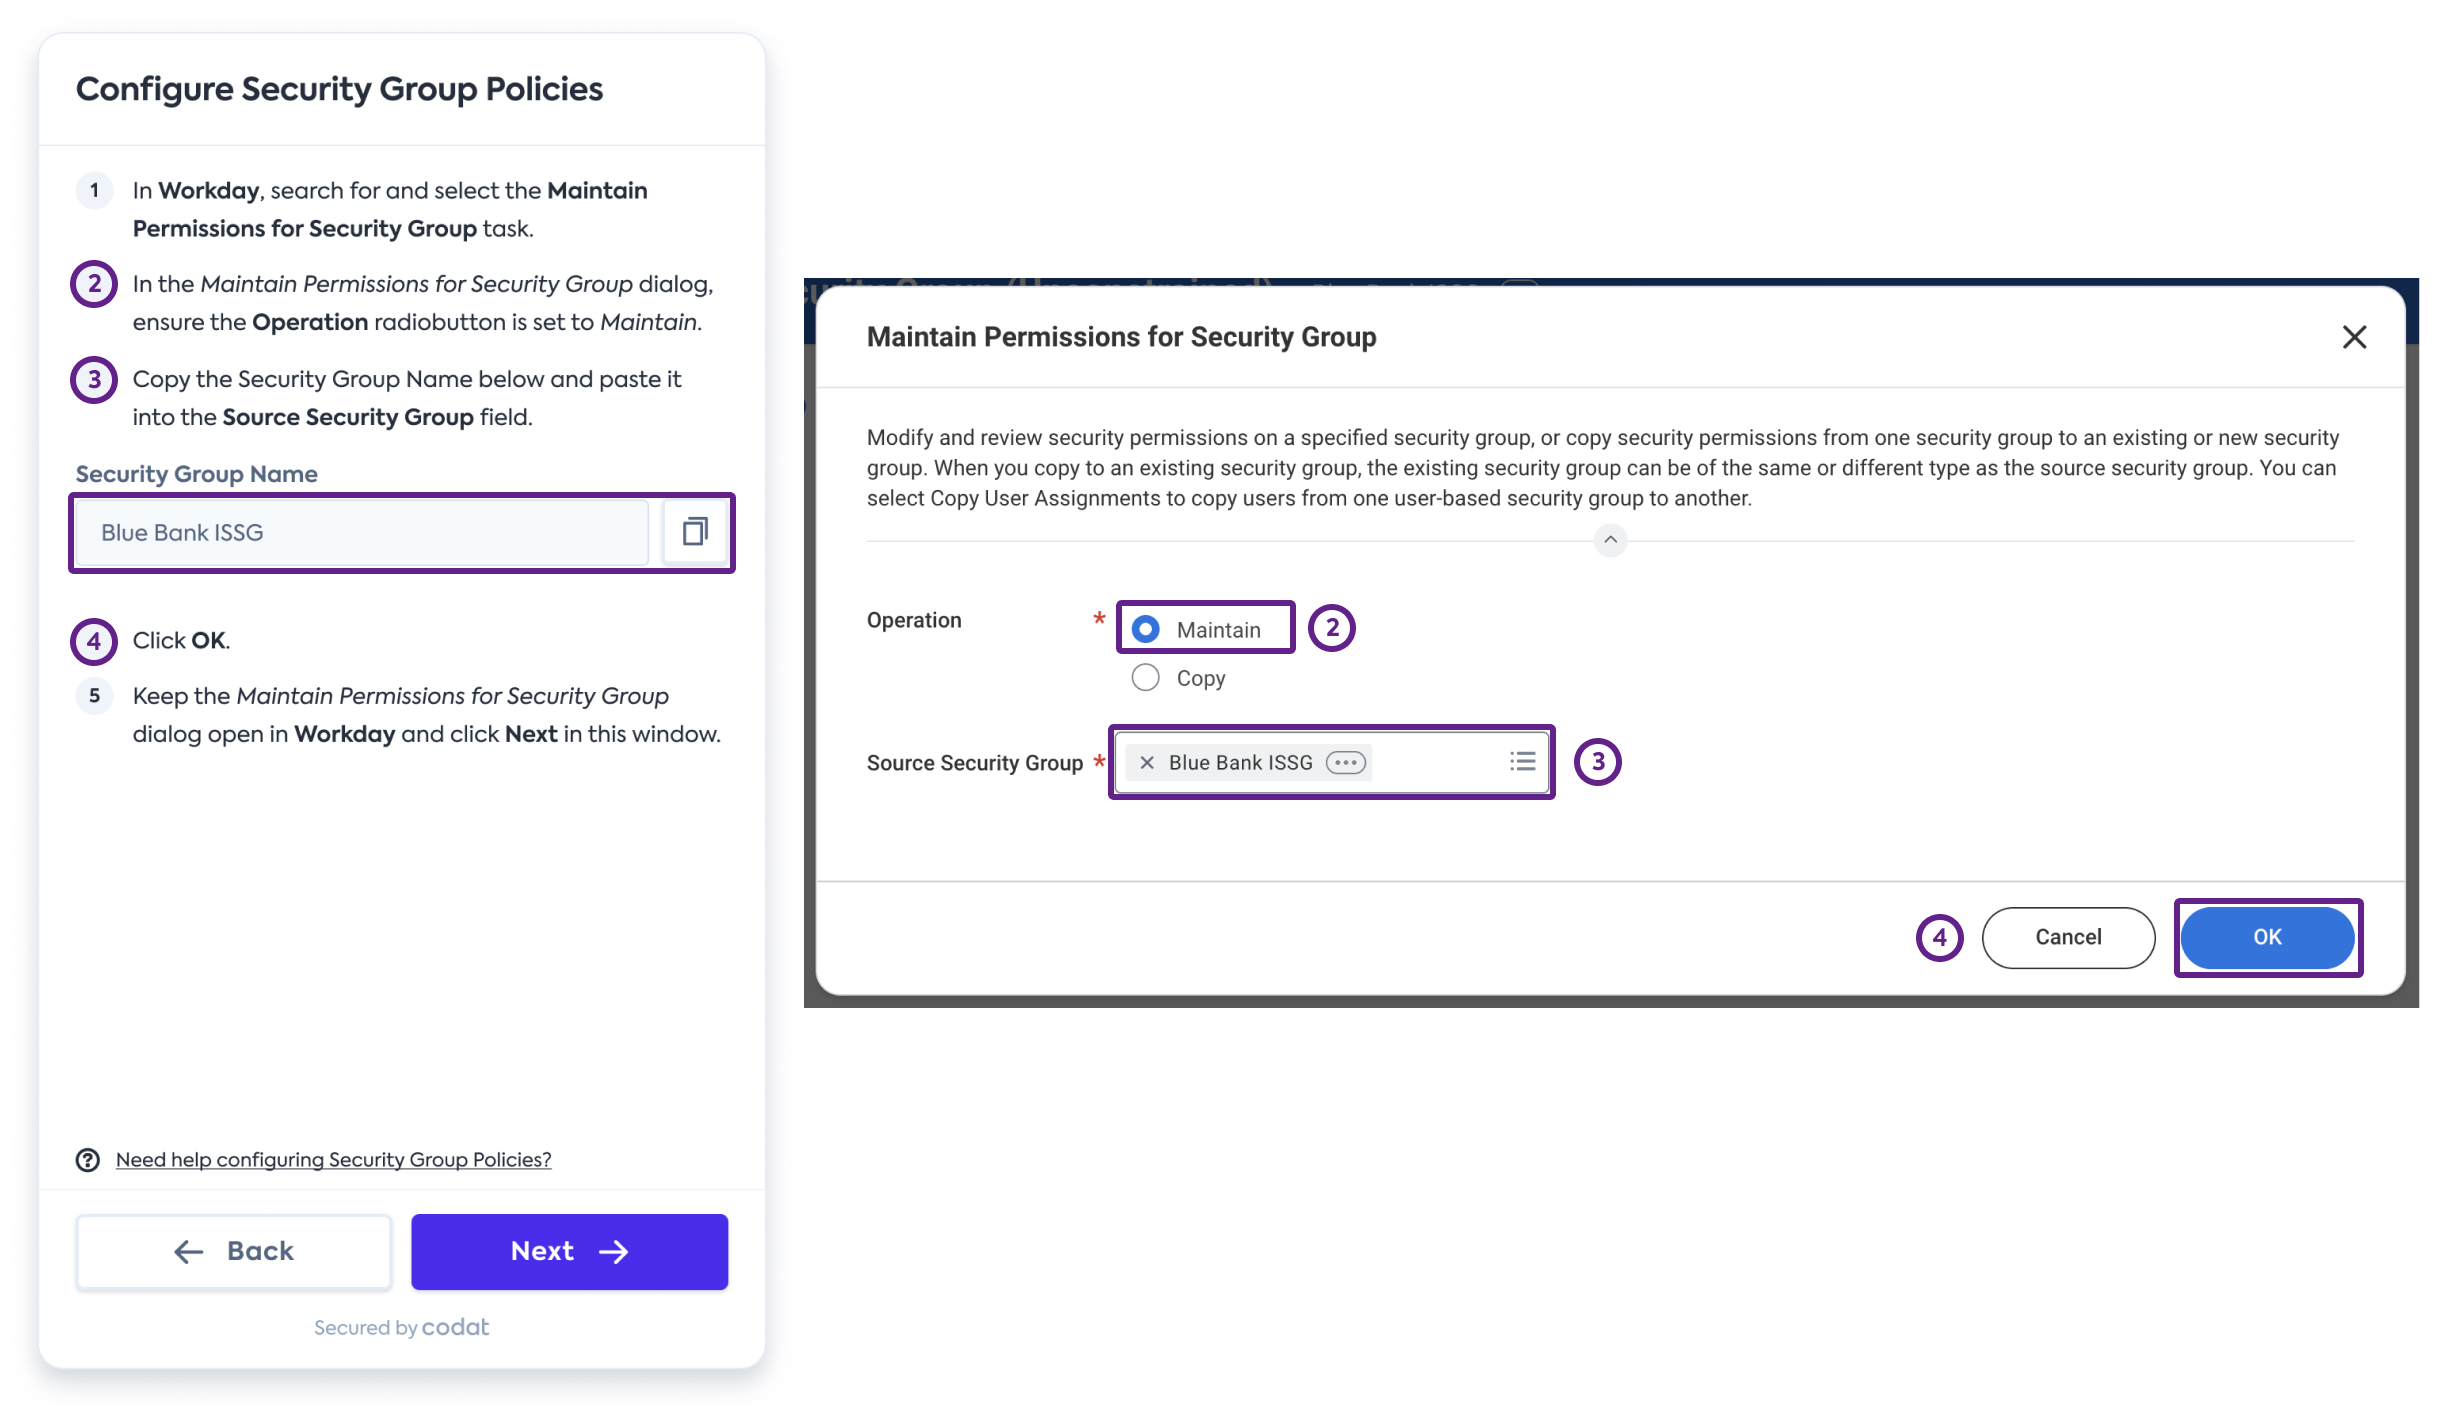Remove Blue Bank ISSG chip via X icon

coord(1145,762)
